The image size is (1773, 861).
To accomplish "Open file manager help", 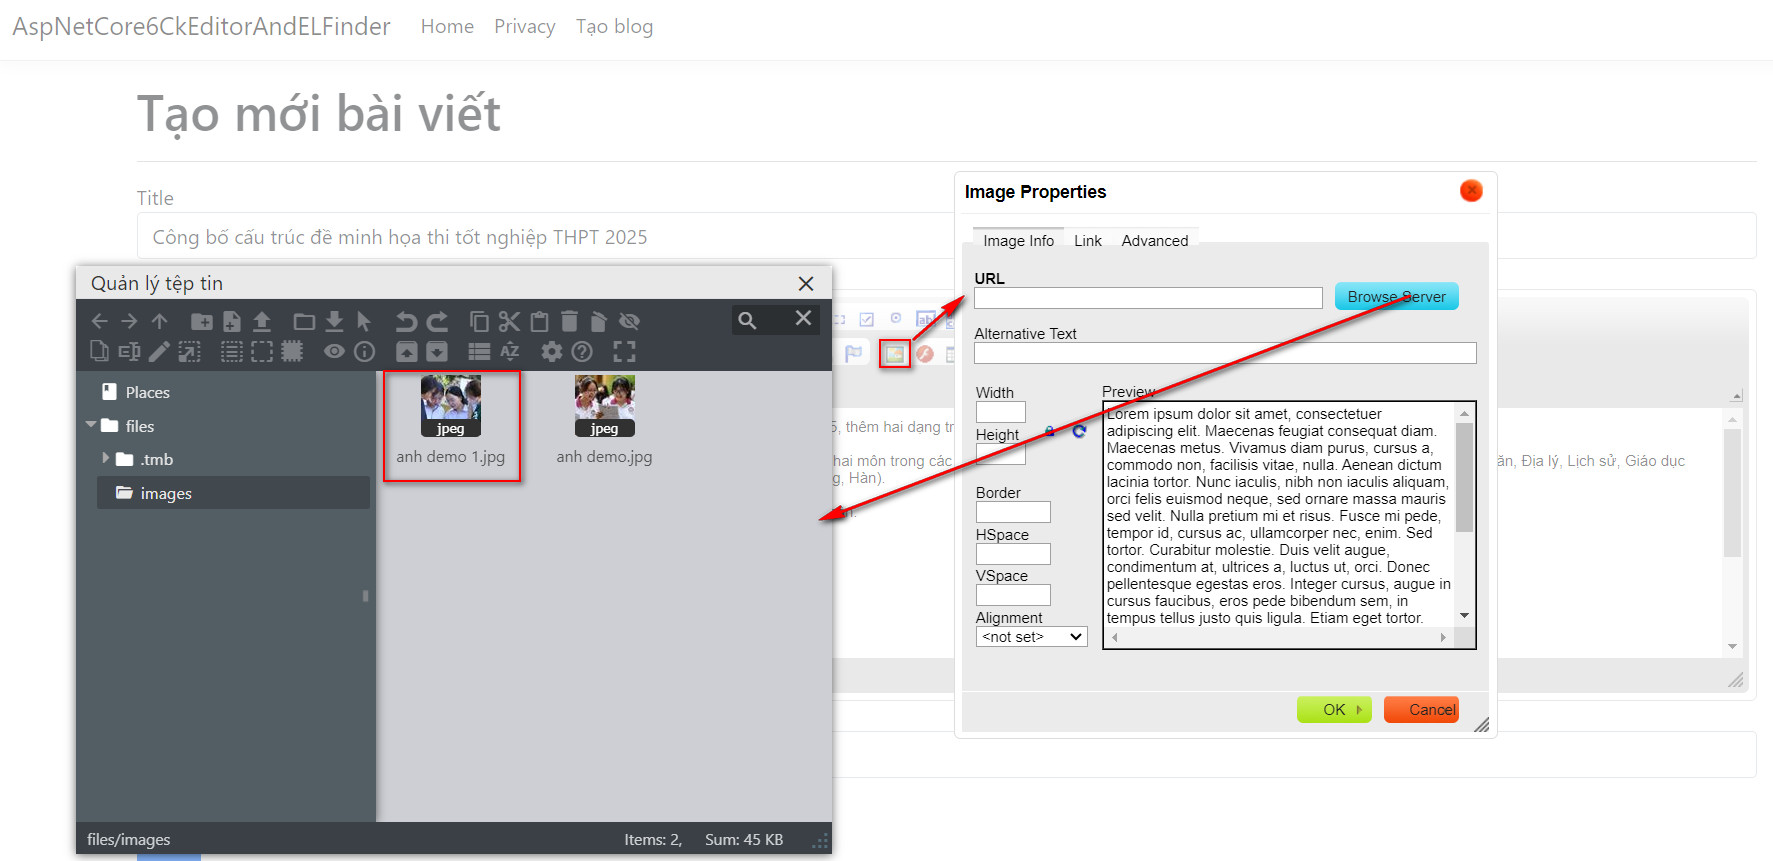I will pos(582,351).
